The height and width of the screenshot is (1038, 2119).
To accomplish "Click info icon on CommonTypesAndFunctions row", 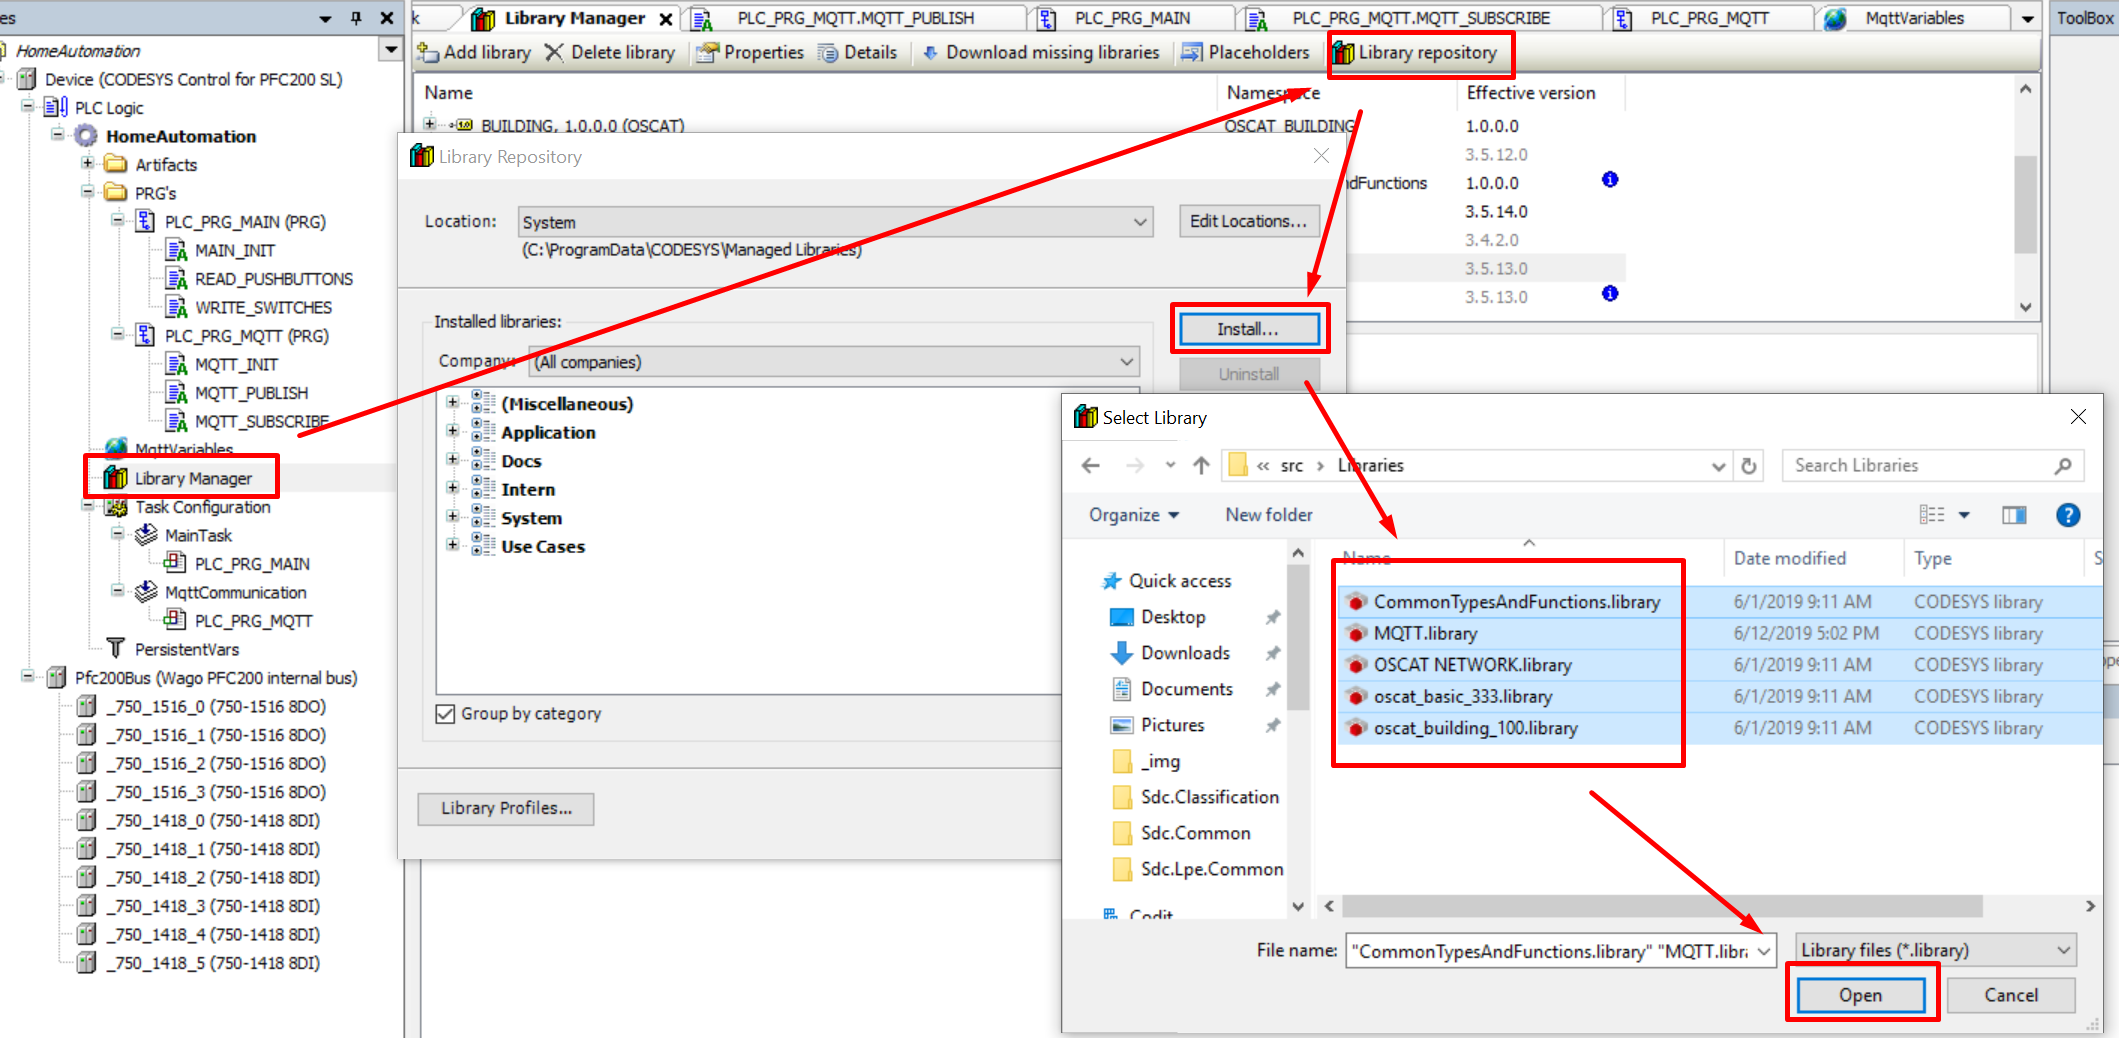I will [x=1610, y=180].
